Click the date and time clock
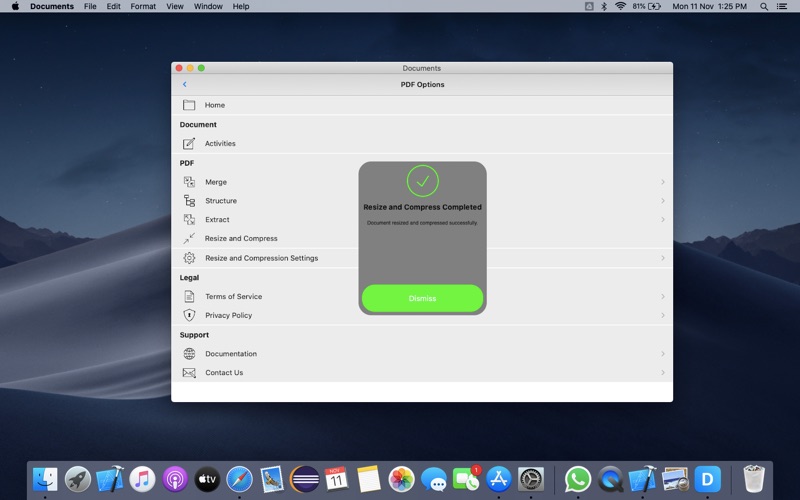The width and height of the screenshot is (800, 500). point(709,6)
